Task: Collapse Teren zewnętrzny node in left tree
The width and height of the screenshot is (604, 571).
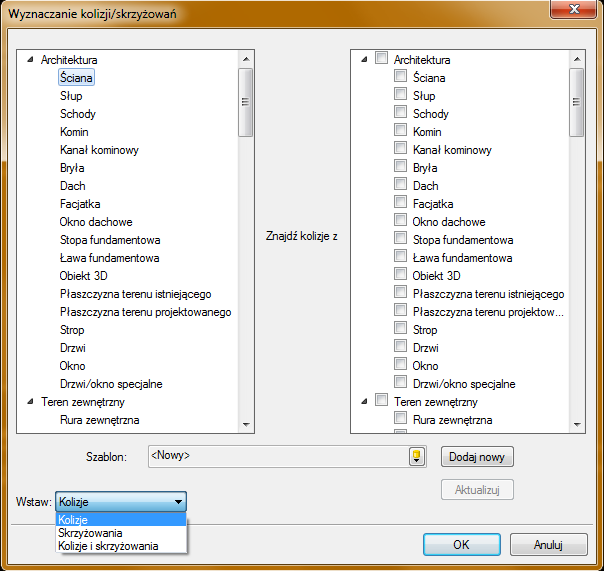Action: click(x=30, y=402)
